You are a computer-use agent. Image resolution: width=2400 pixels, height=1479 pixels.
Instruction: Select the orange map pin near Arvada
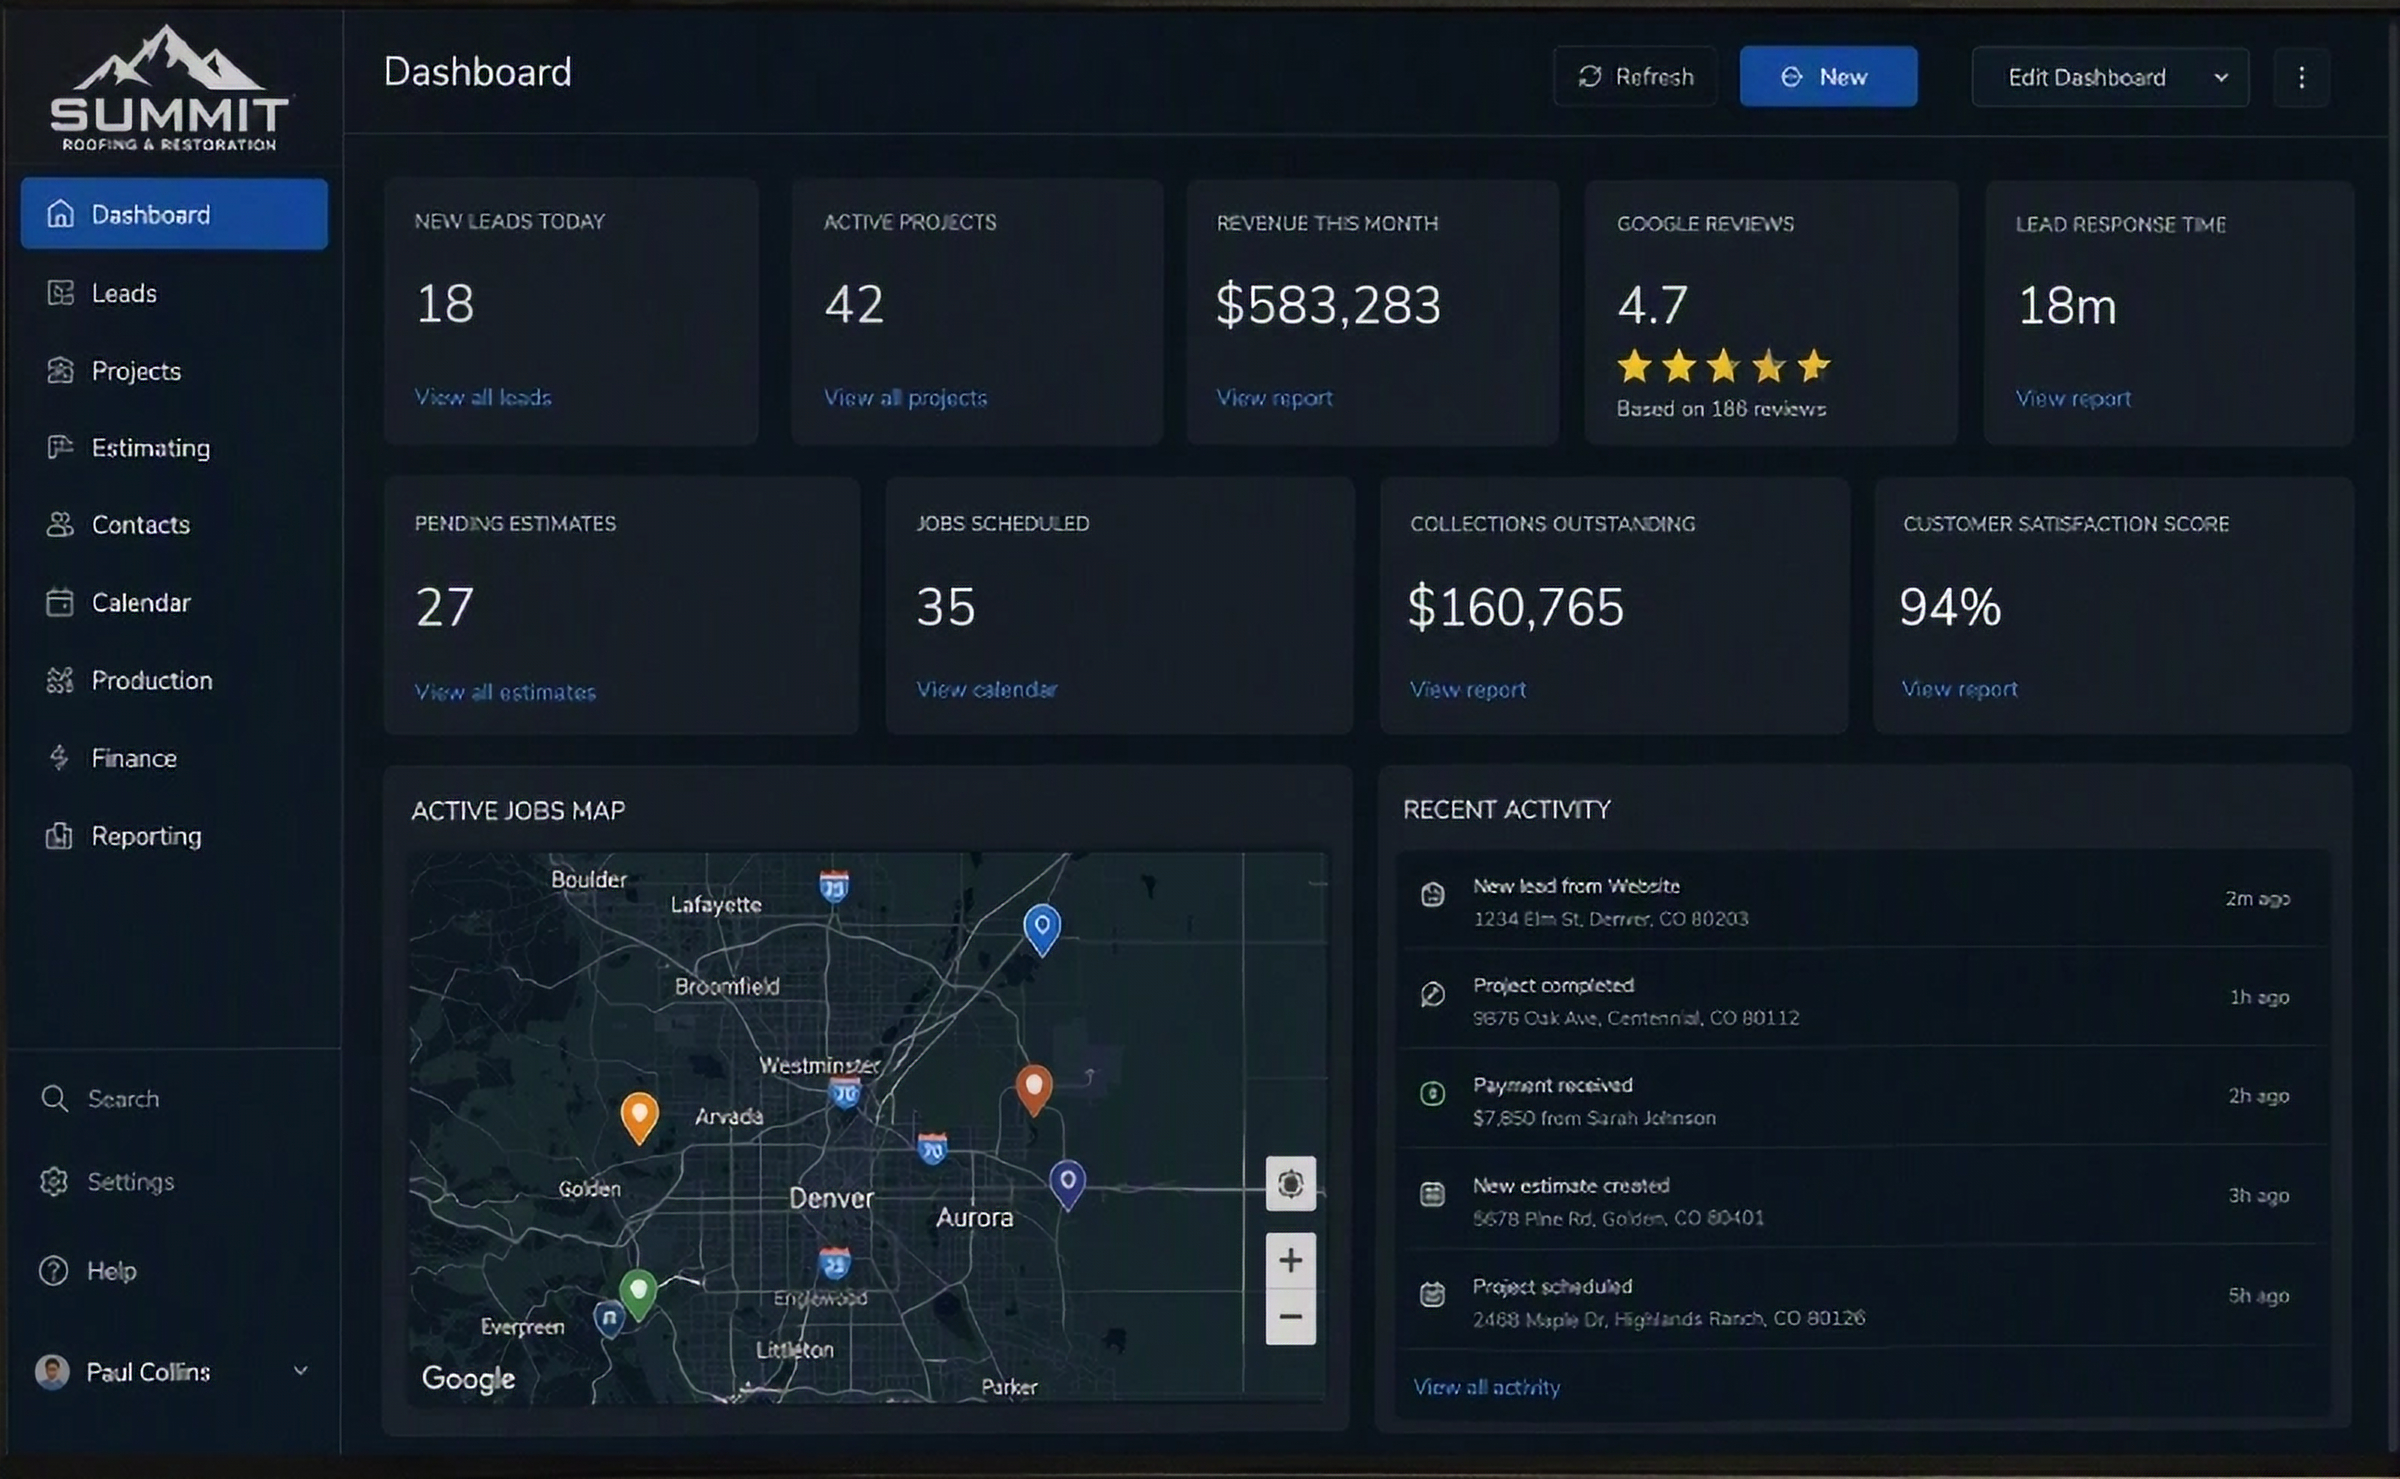point(639,1117)
